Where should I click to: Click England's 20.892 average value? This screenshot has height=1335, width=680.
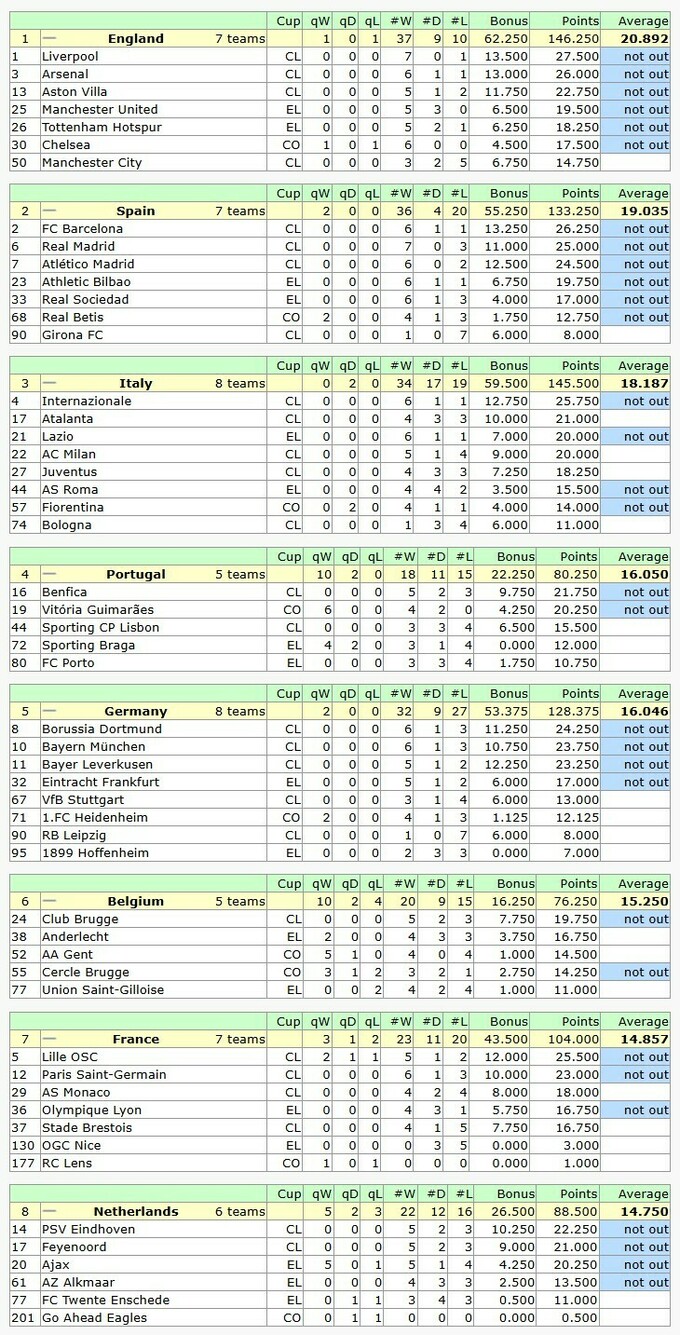tap(643, 39)
